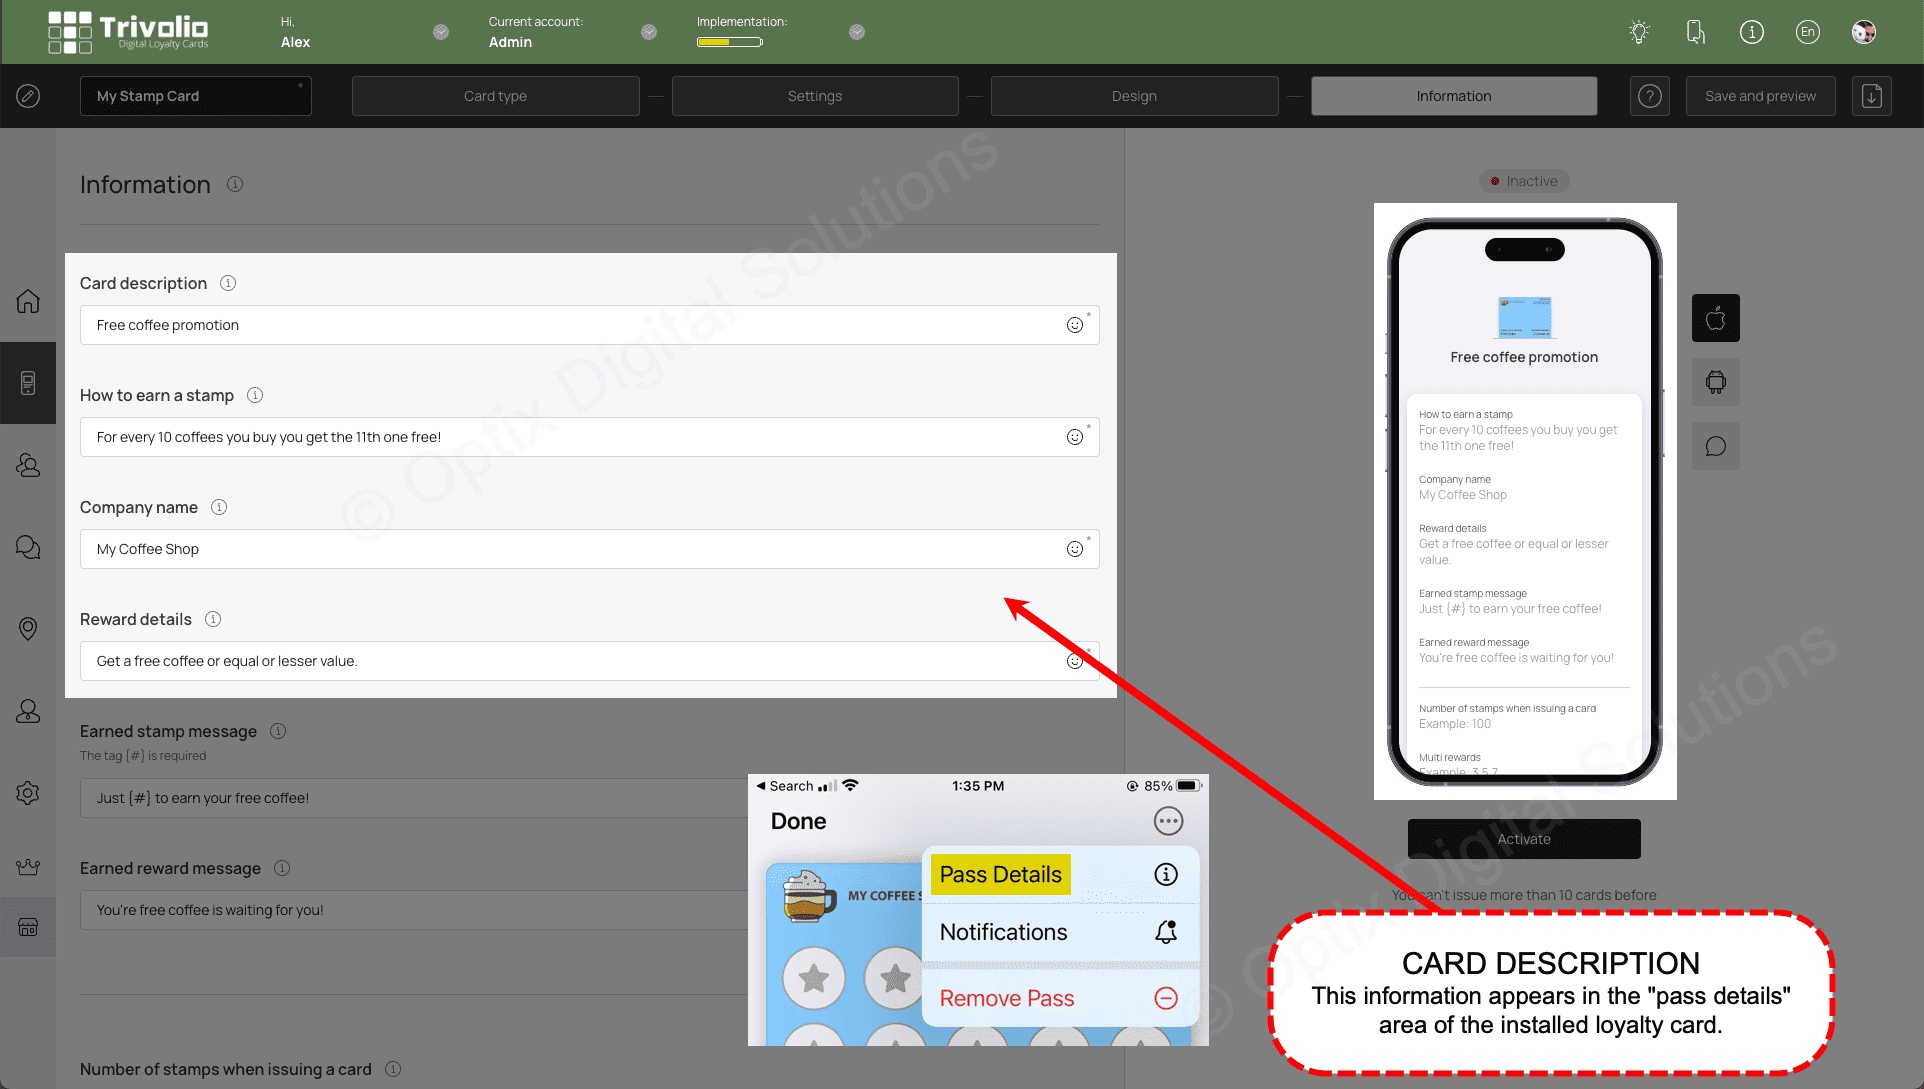Click 'Free coffee promotion' text in phone preview
The width and height of the screenshot is (1924, 1089).
1524,357
